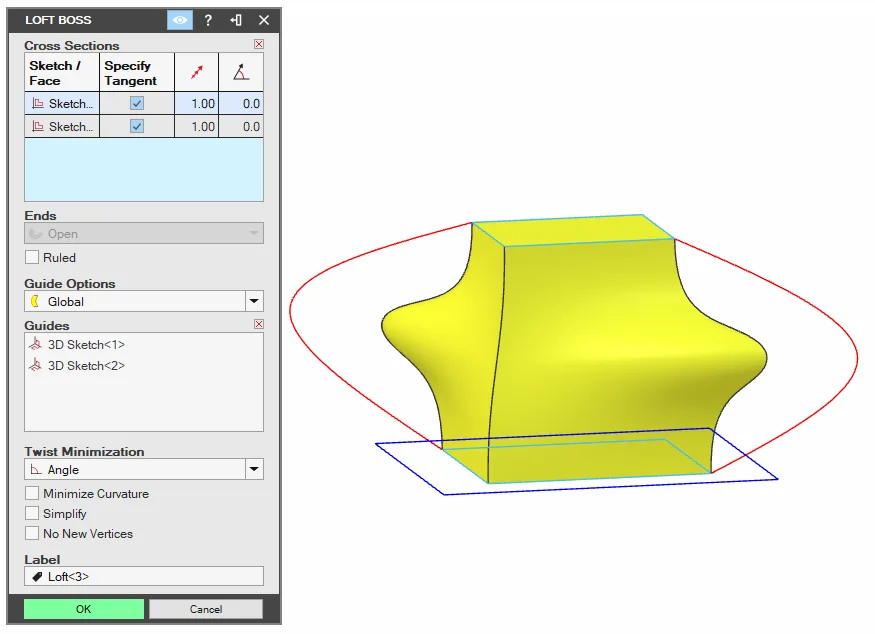Uncheck Specify Tangent for first sketch row
This screenshot has height=634, width=875.
click(137, 104)
